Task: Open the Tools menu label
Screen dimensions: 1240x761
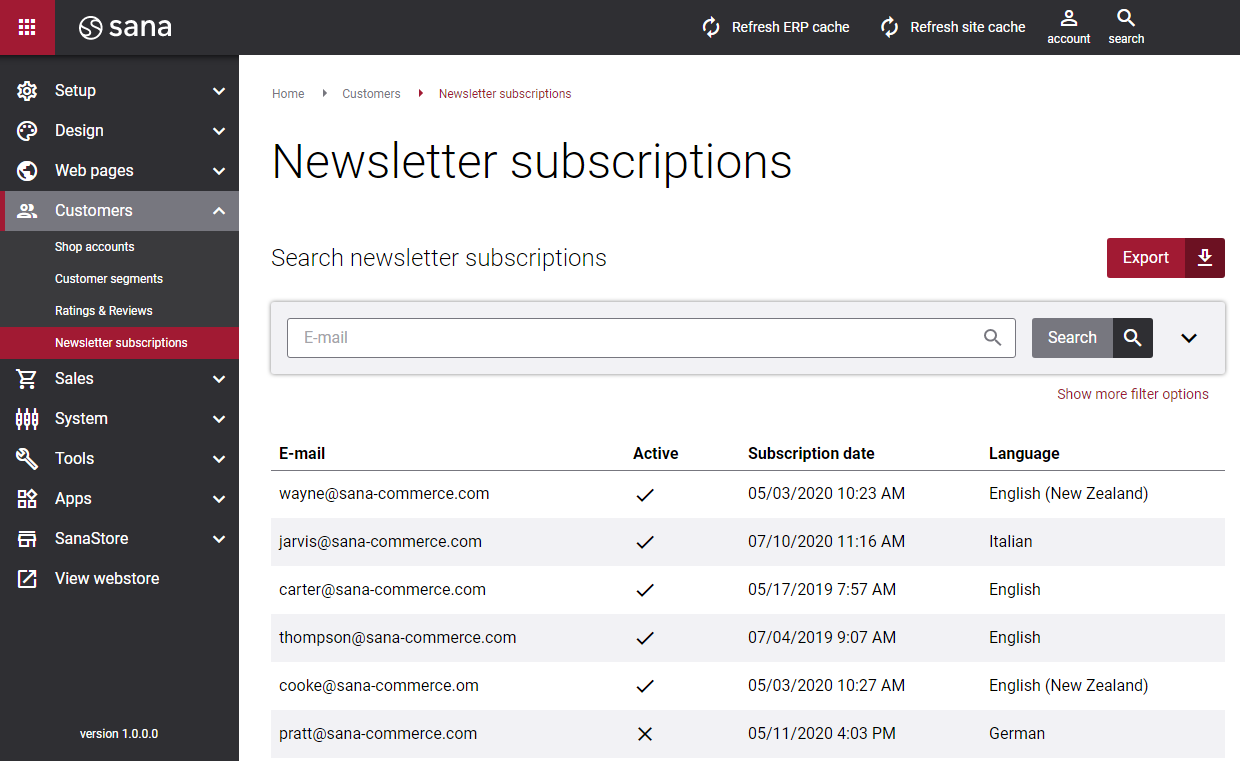Action: [x=74, y=459]
